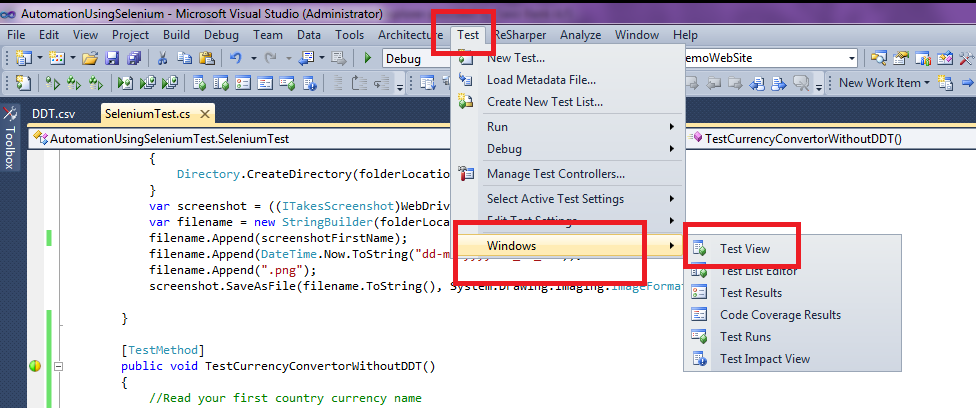Viewport: 976px width, 409px height.
Task: Select Code Coverage Results in submenu
Action: point(792,315)
